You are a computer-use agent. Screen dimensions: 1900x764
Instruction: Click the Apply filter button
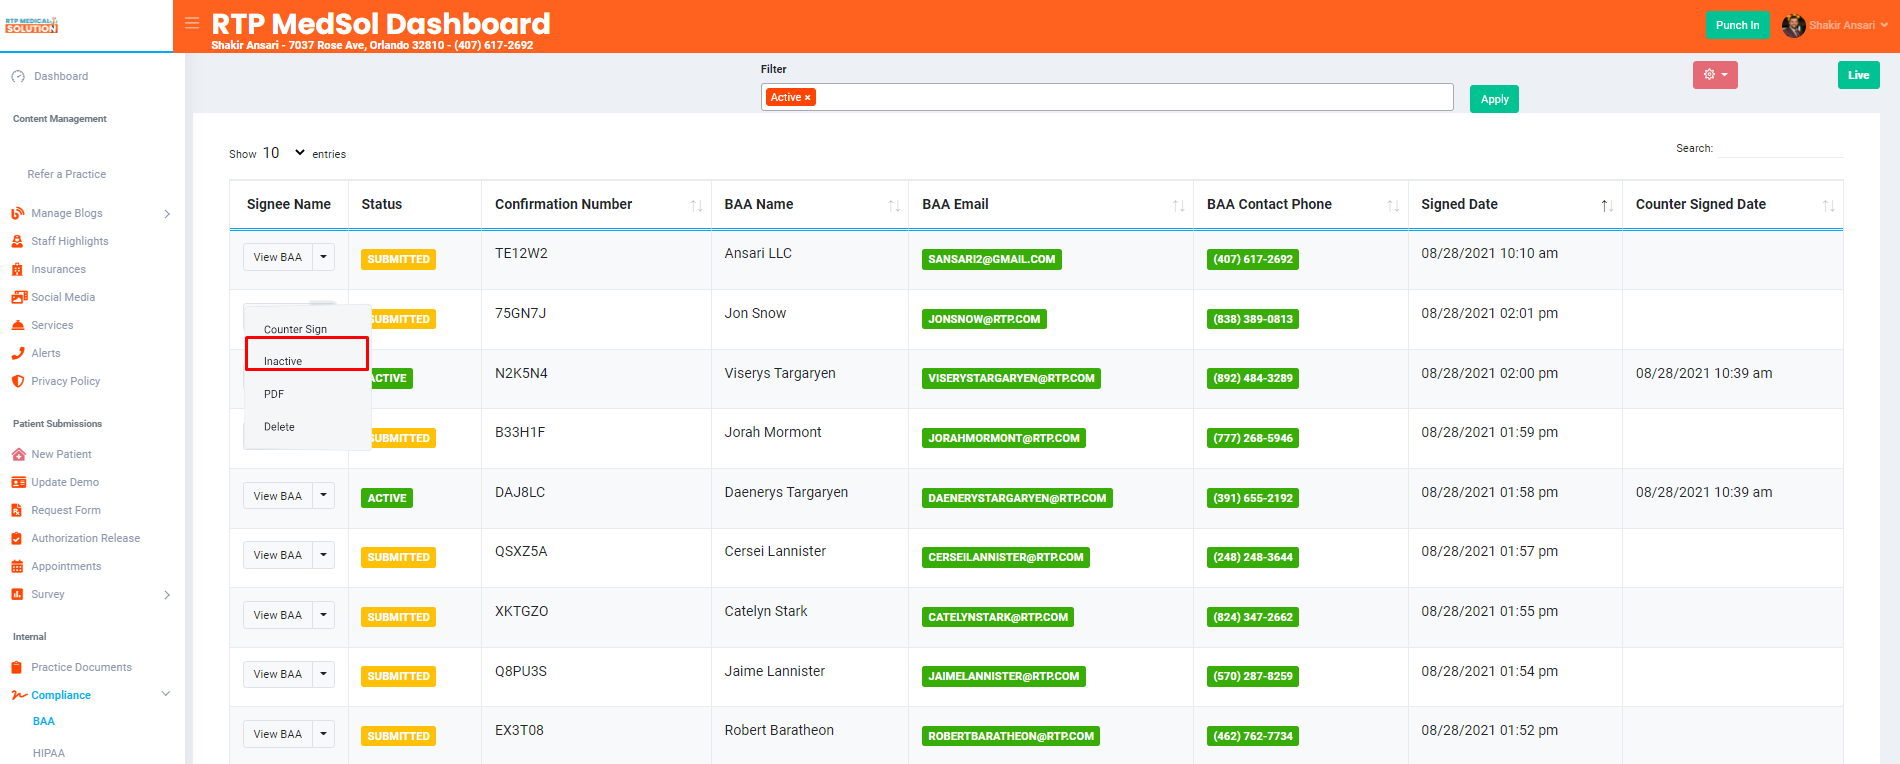1494,99
